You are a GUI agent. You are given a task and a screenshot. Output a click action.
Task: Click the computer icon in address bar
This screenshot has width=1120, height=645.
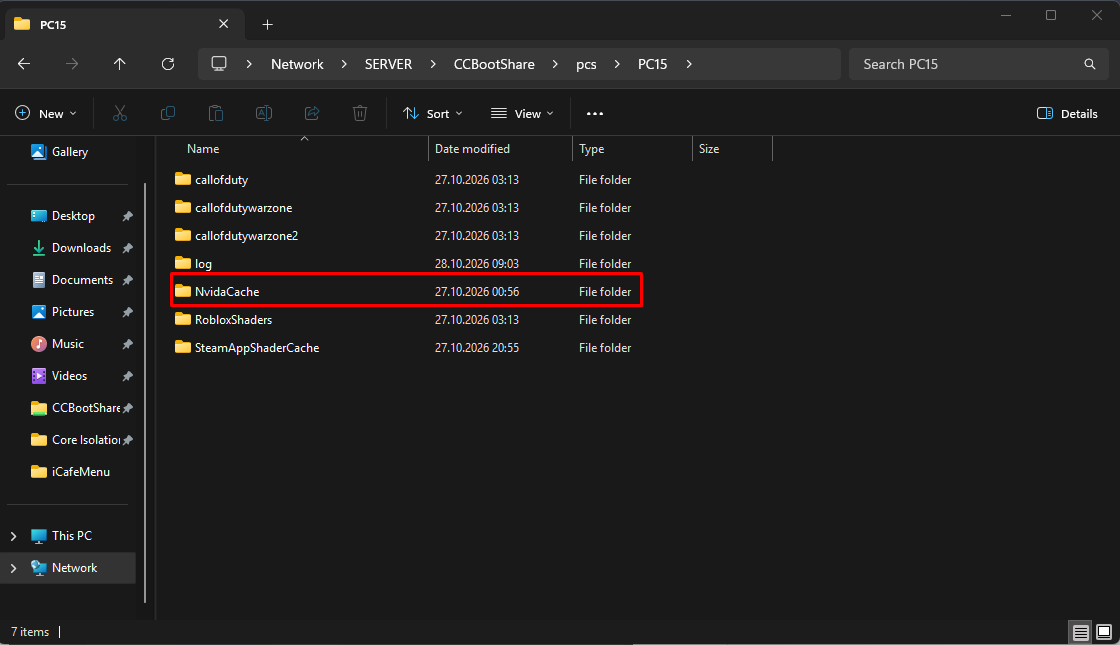(219, 64)
